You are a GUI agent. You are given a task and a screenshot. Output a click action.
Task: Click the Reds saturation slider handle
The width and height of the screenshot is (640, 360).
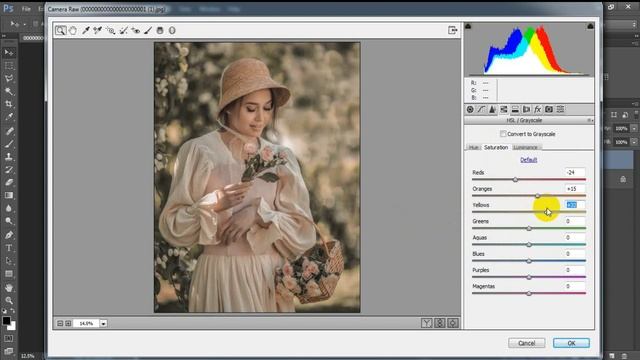(x=516, y=180)
